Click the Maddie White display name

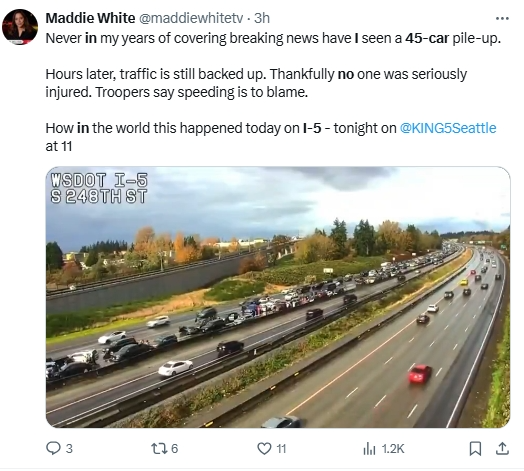90,18
